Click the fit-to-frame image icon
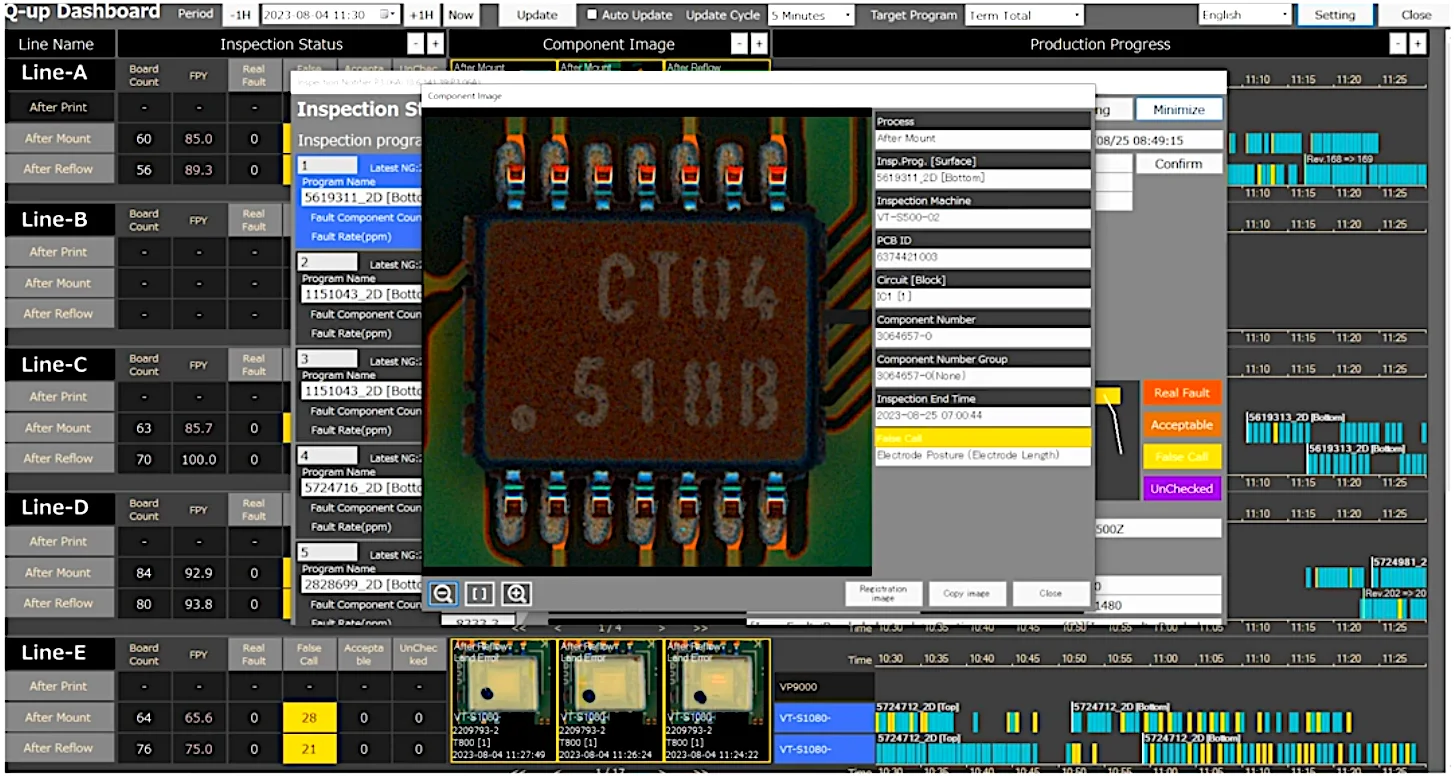The width and height of the screenshot is (1454, 776). [x=480, y=593]
